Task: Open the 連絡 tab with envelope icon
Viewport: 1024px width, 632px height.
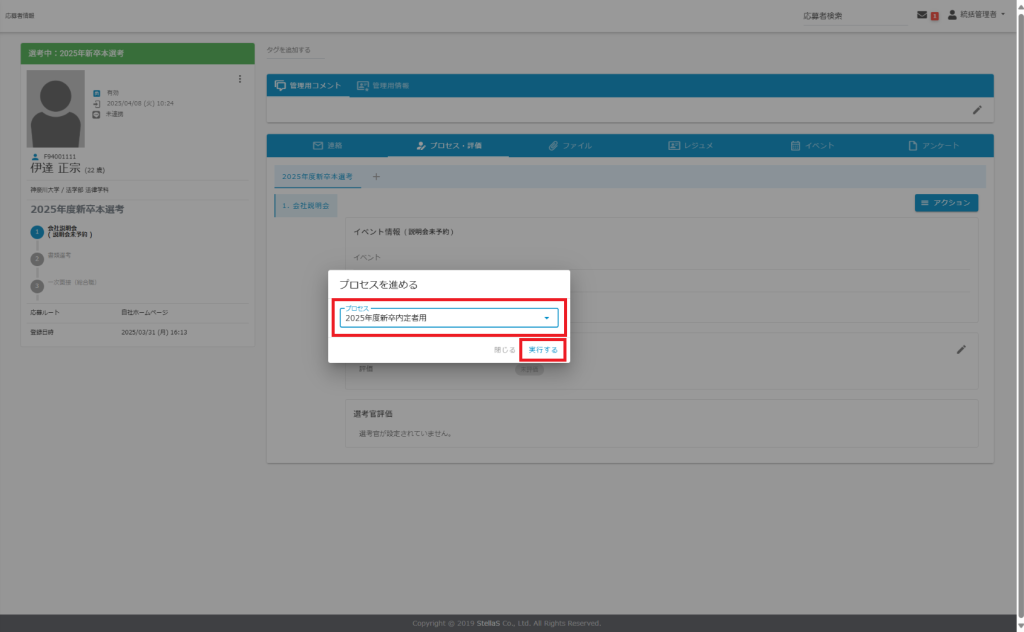Action: (327, 146)
